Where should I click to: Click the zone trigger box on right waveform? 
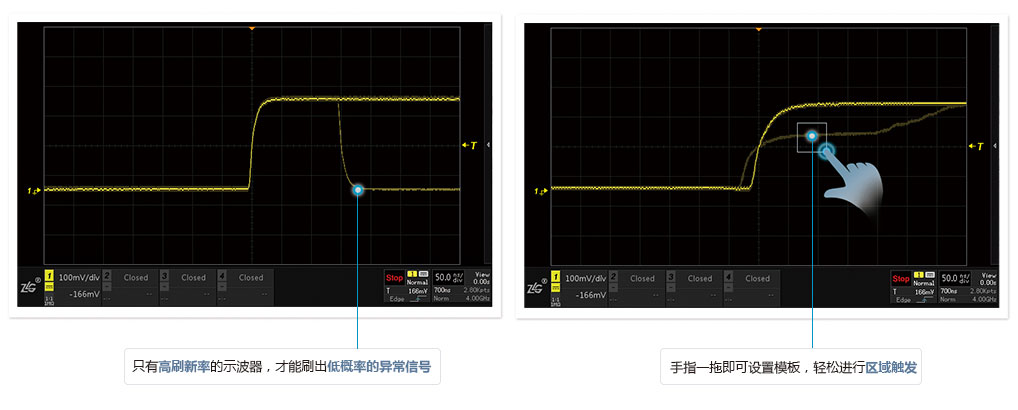(x=812, y=137)
